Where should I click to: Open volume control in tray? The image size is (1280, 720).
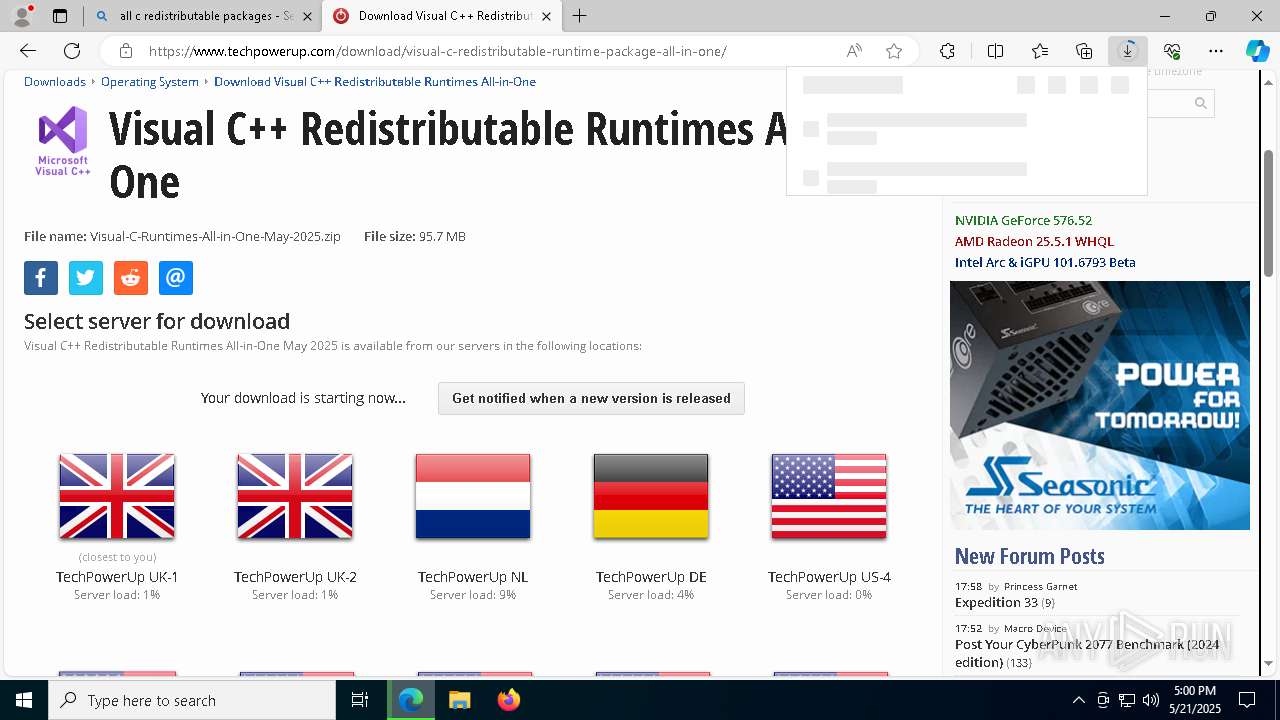click(1150, 700)
